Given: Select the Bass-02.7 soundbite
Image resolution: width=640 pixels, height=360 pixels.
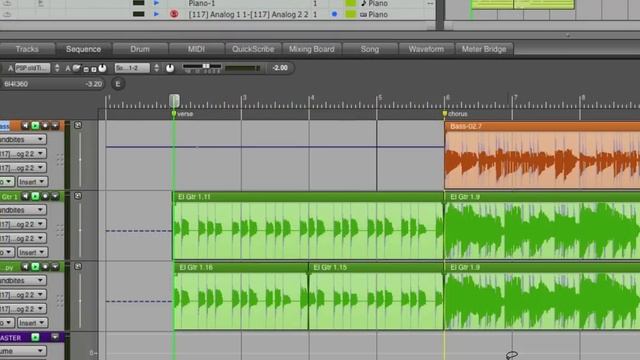Looking at the screenshot, I should [x=542, y=155].
